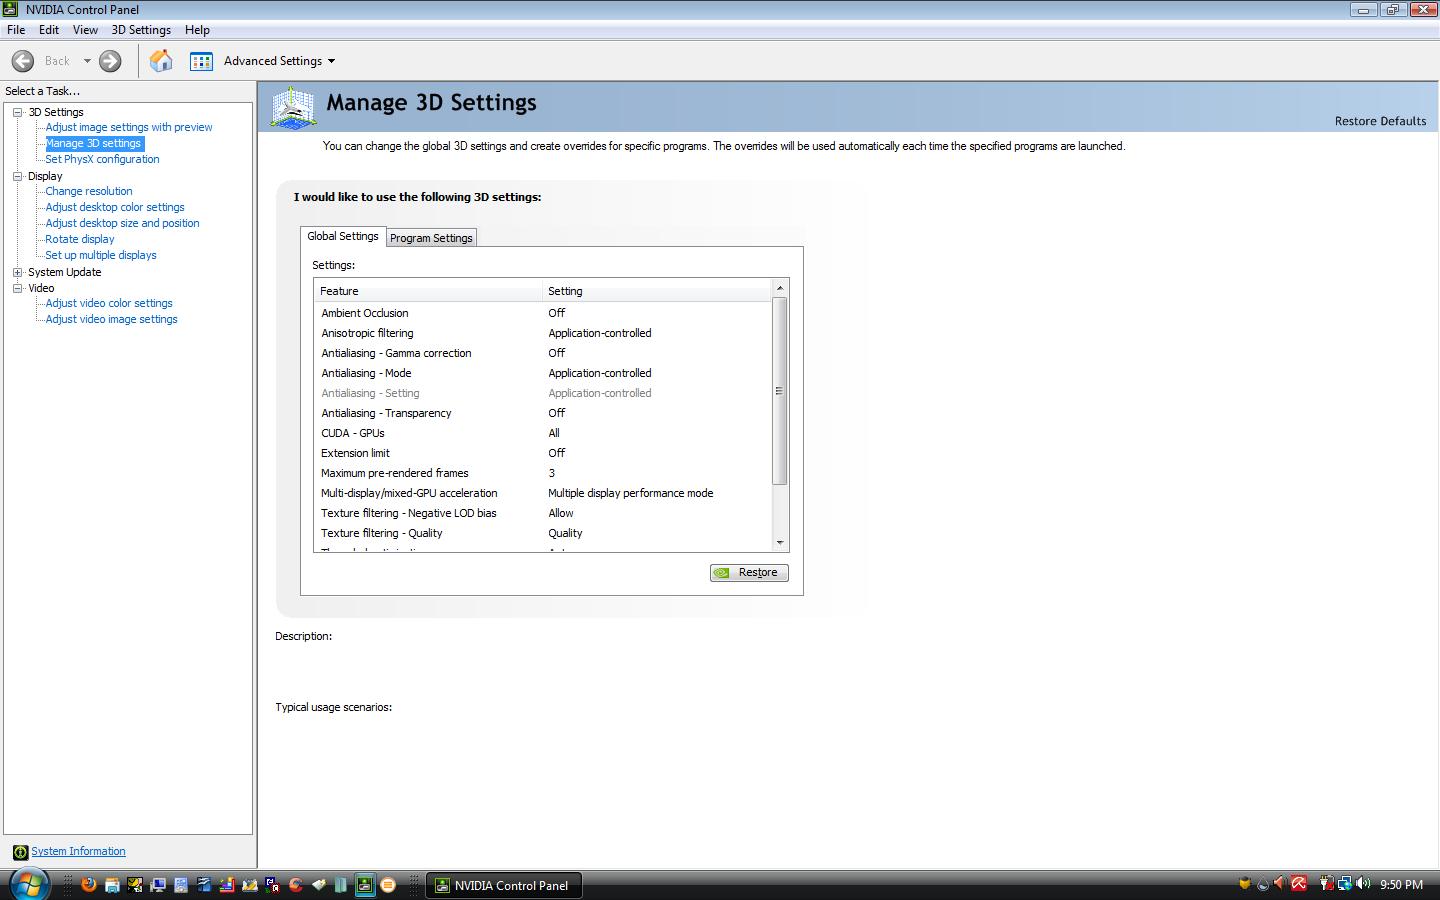Open the Help menu

click(197, 30)
